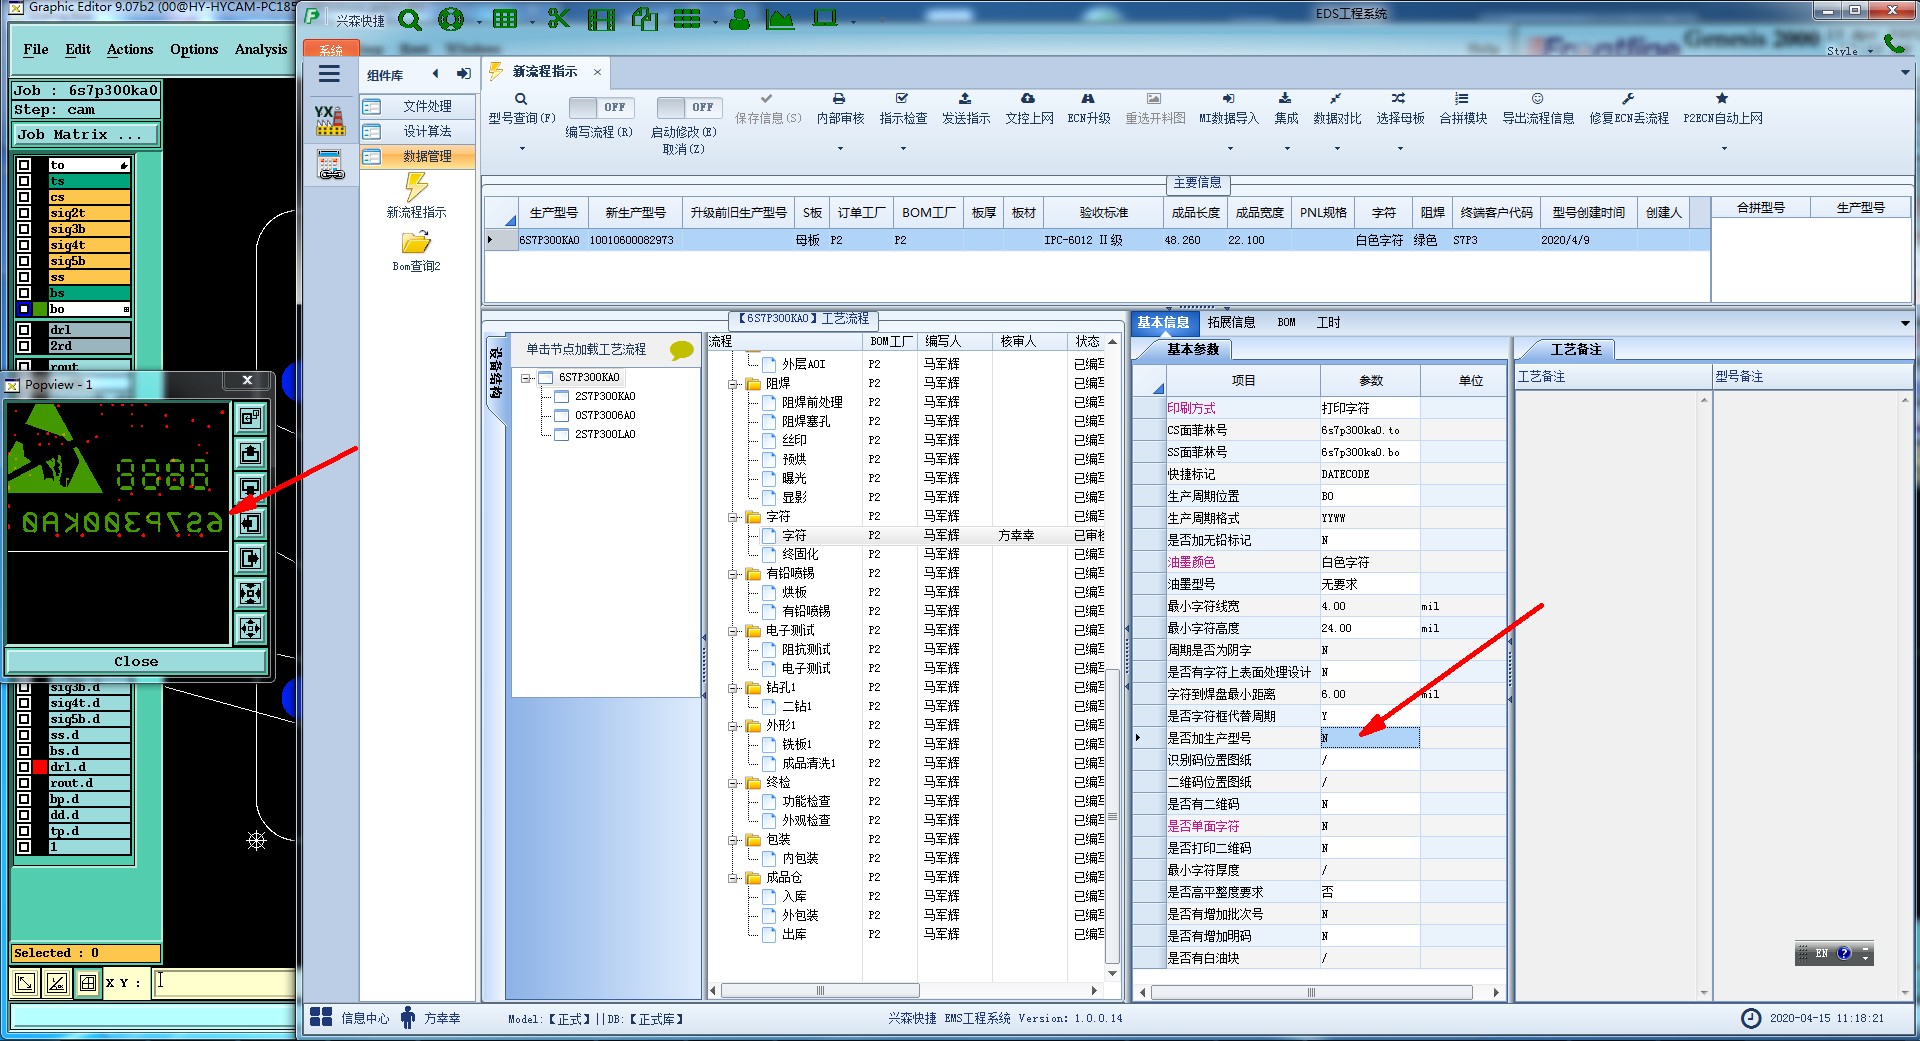Click the green magnifier search icon in the top bar

tap(410, 19)
